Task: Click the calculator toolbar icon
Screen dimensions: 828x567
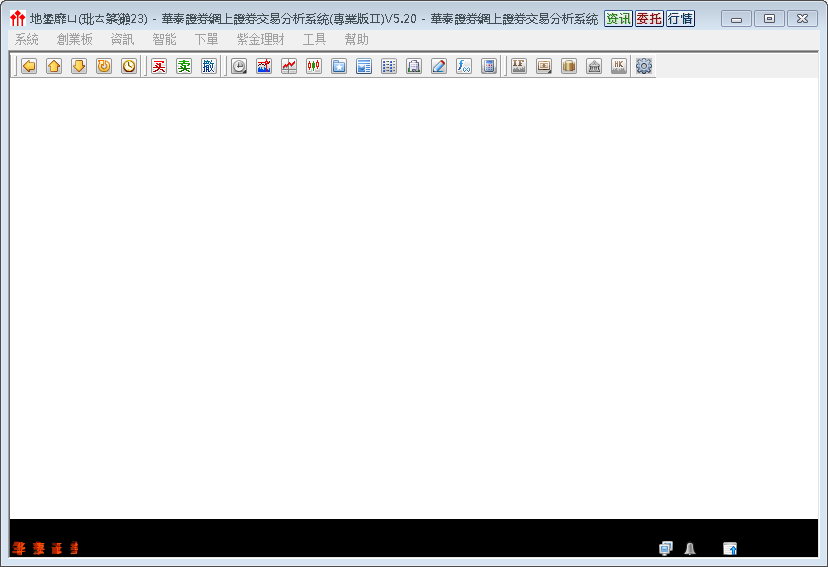Action: 489,66
